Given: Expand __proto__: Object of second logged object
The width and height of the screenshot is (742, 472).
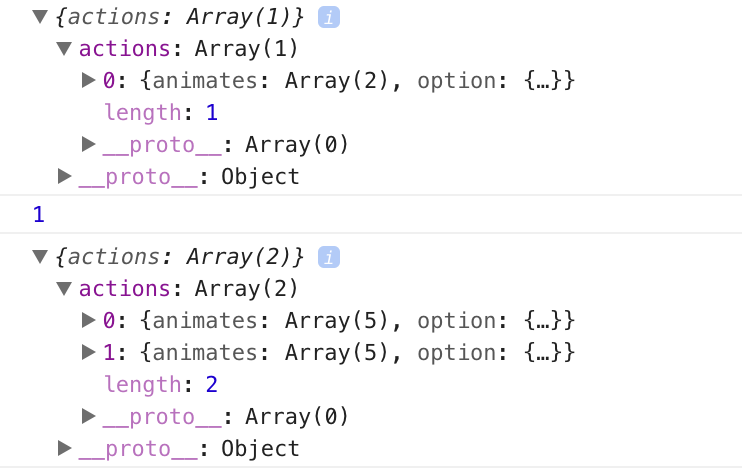Looking at the screenshot, I should [x=65, y=449].
